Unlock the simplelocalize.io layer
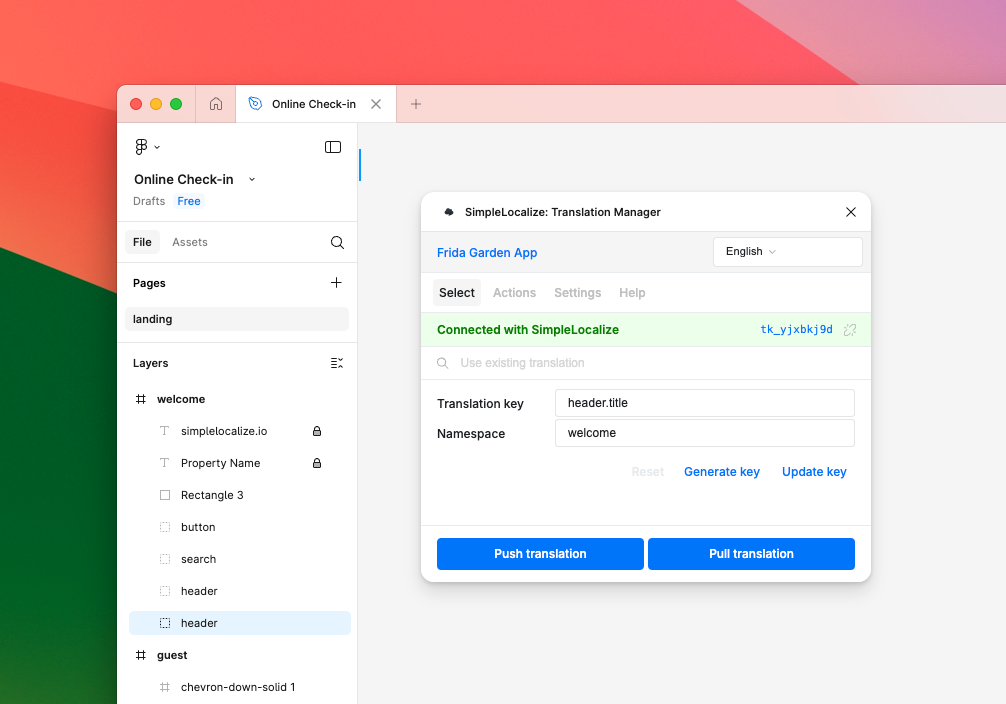Viewport: 1006px width, 704px height. tap(317, 431)
